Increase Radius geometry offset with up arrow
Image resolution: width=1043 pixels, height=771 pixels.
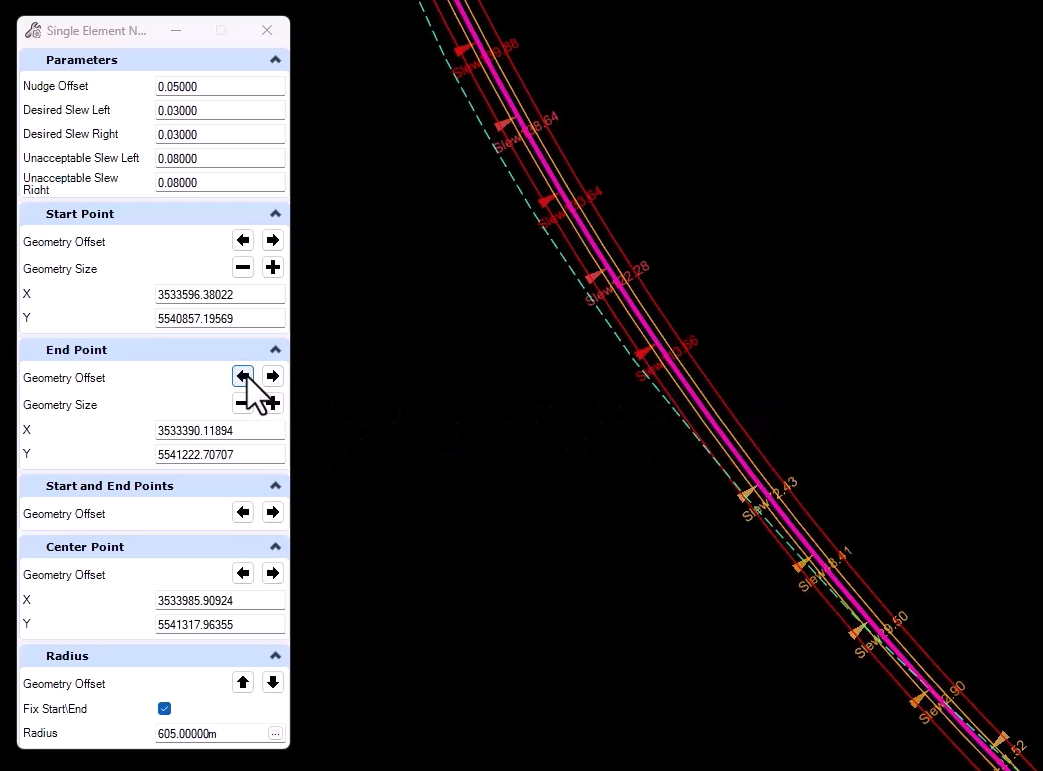pos(243,682)
